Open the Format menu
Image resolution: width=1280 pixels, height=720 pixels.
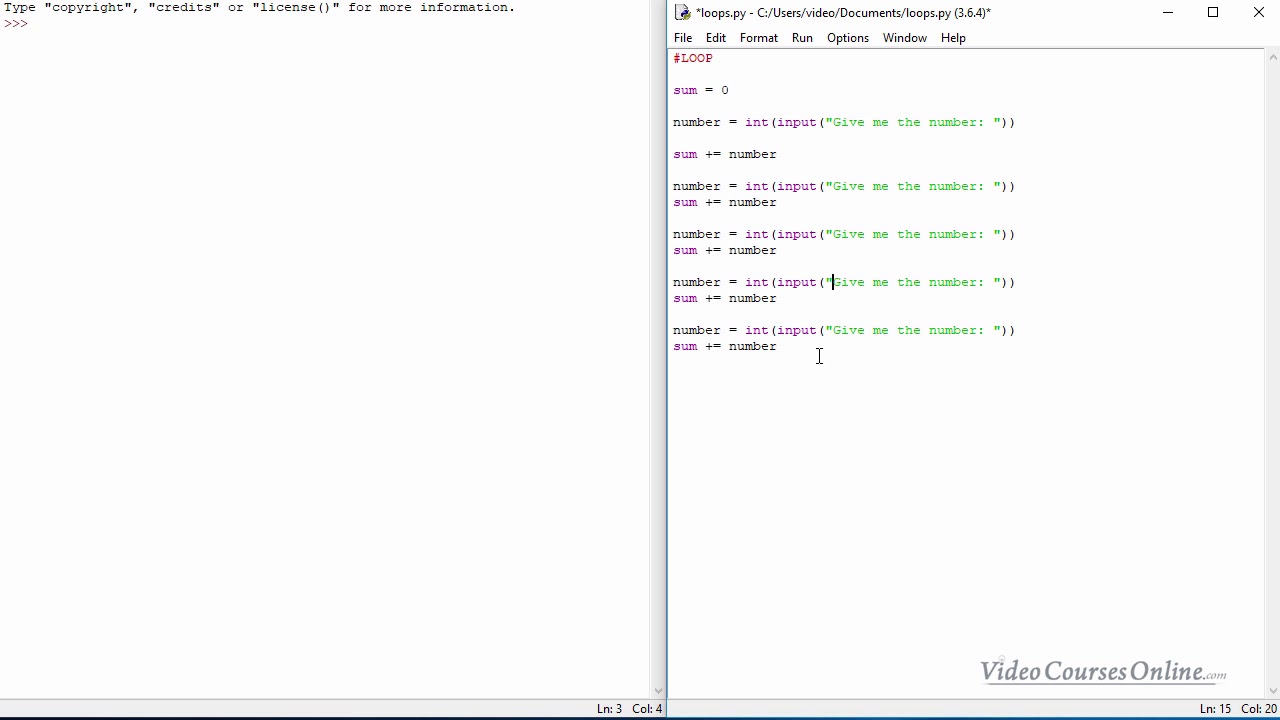pyautogui.click(x=759, y=38)
